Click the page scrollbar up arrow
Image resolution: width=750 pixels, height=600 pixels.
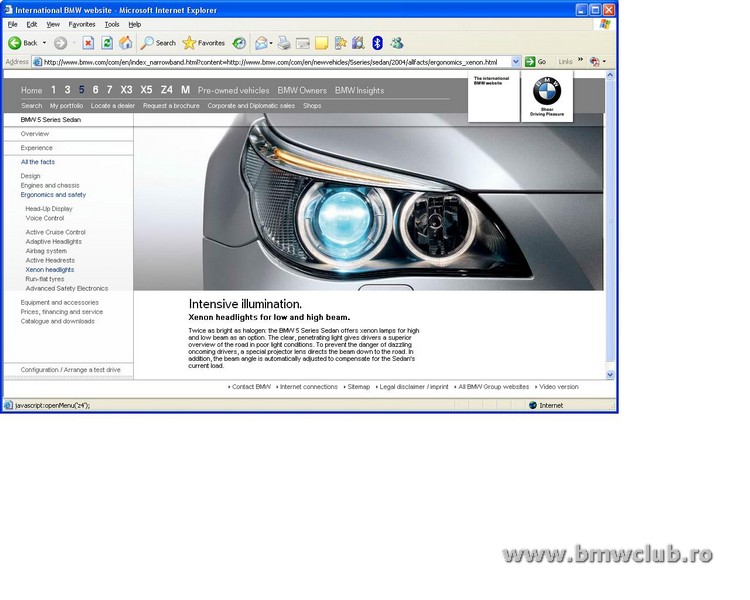[x=610, y=75]
